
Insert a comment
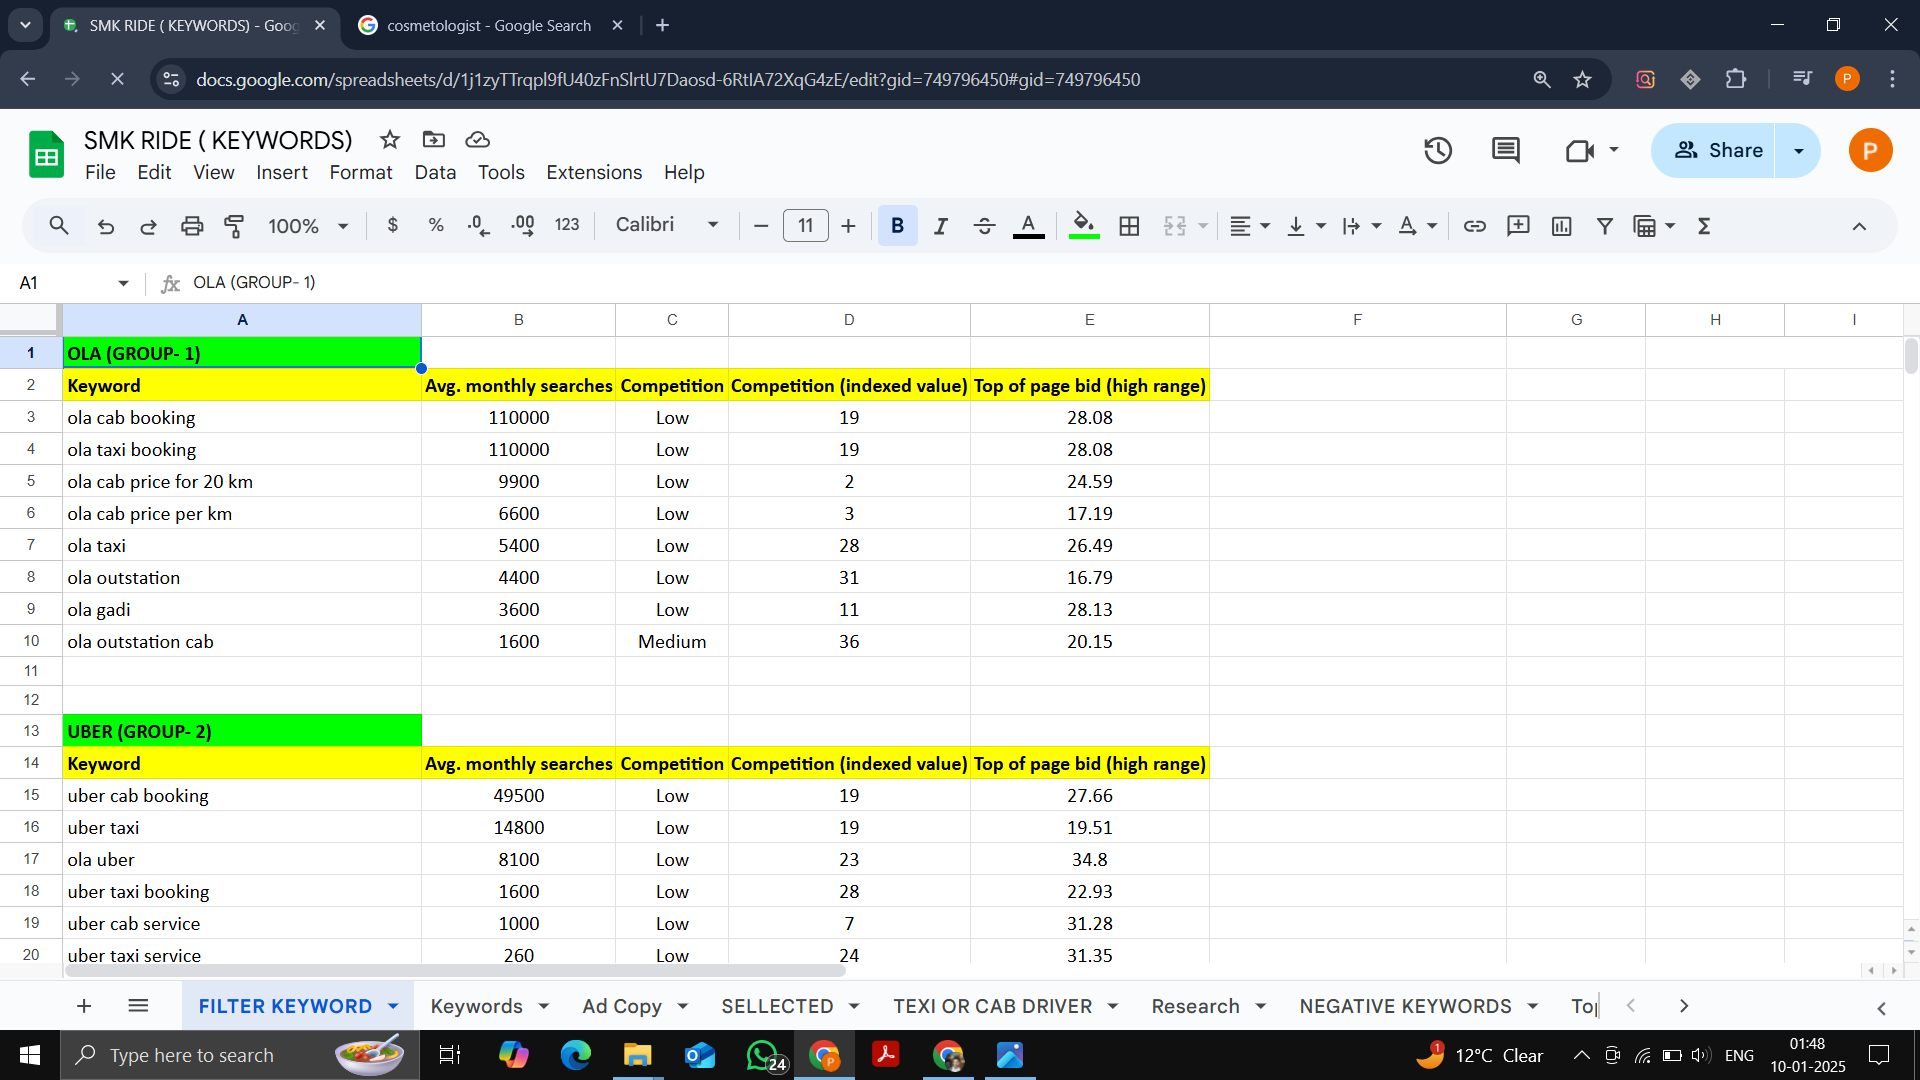pyautogui.click(x=1518, y=226)
